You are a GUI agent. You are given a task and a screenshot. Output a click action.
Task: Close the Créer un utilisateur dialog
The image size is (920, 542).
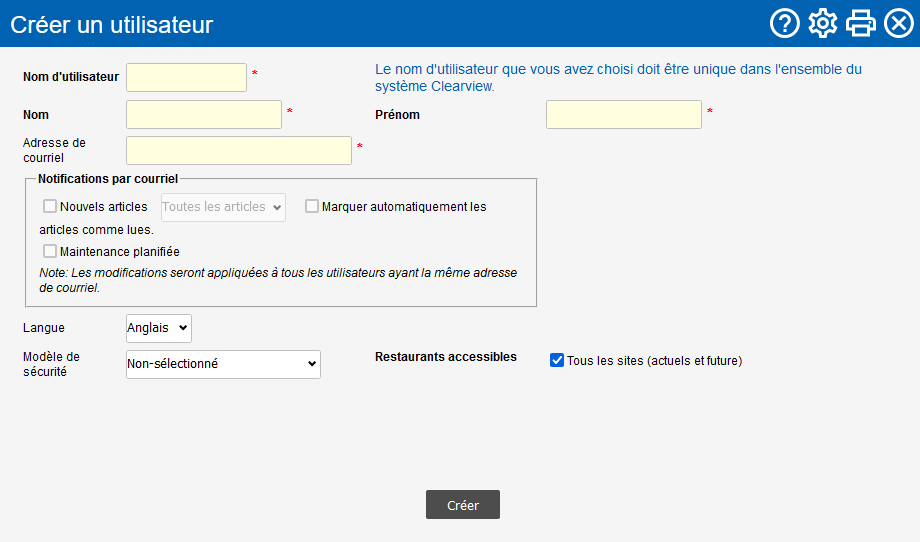[x=899, y=24]
